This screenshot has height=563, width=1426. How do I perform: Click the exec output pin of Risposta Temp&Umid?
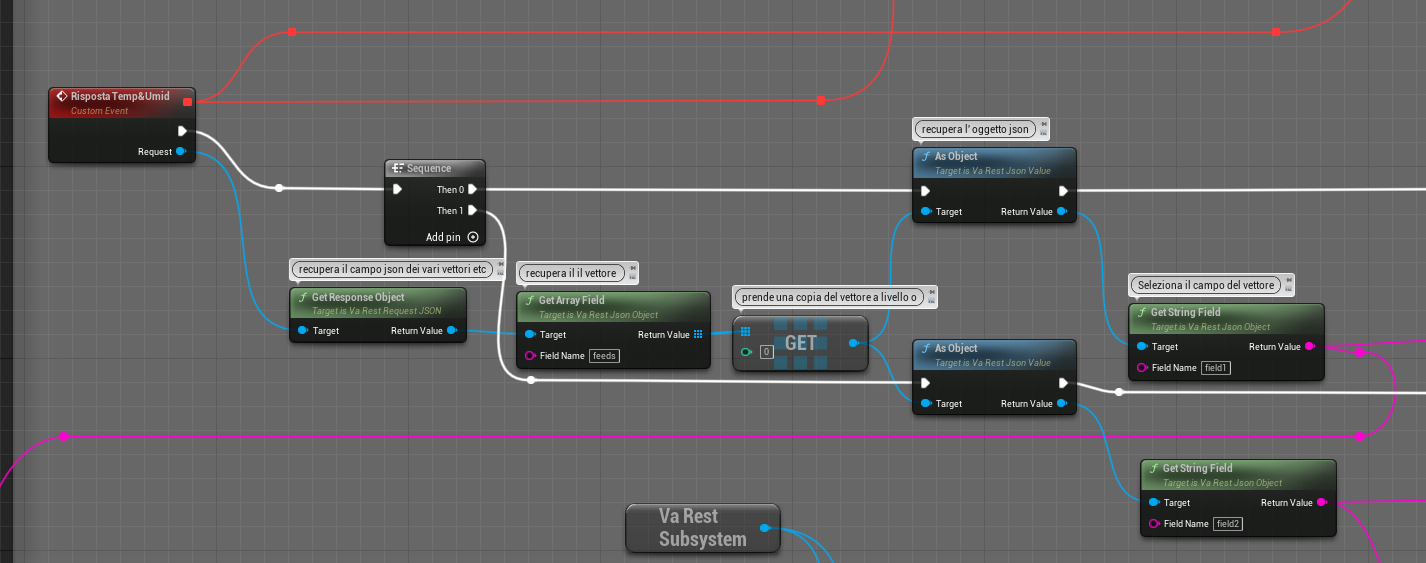pos(182,131)
